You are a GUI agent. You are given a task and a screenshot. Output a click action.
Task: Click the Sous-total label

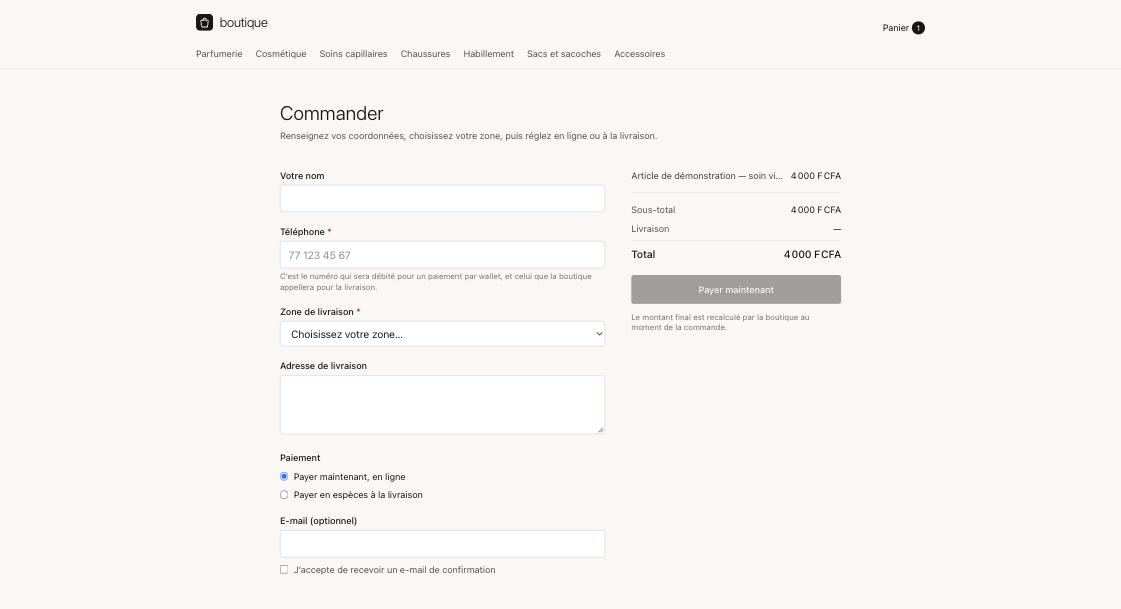click(x=653, y=210)
